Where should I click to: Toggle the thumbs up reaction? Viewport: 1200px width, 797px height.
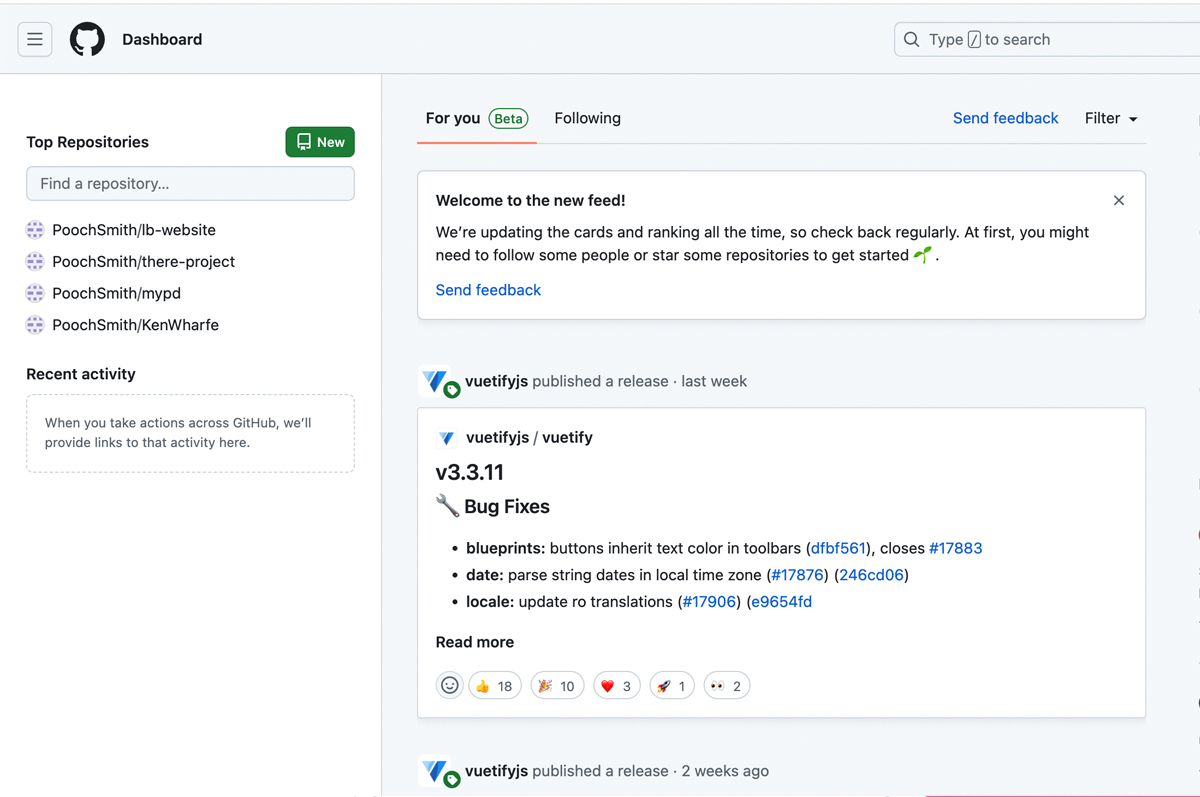coord(494,685)
